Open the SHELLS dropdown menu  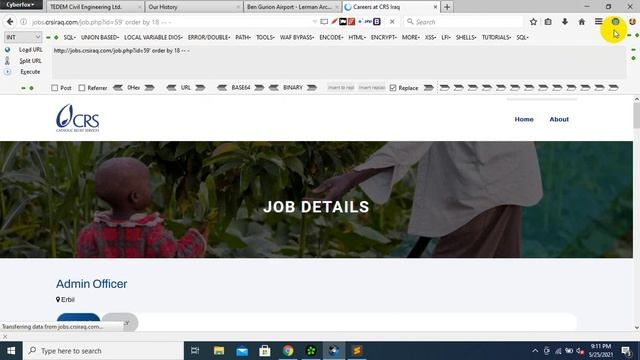tap(466, 37)
